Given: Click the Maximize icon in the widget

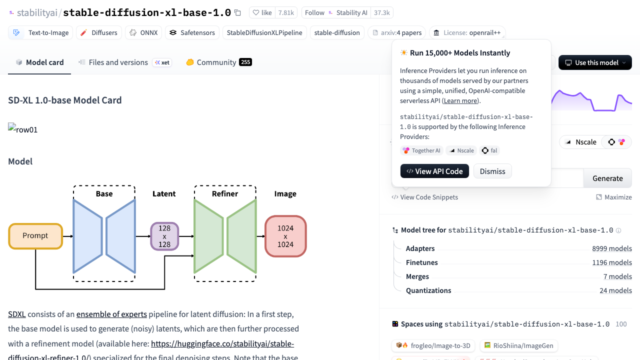Looking at the screenshot, I should click(599, 197).
